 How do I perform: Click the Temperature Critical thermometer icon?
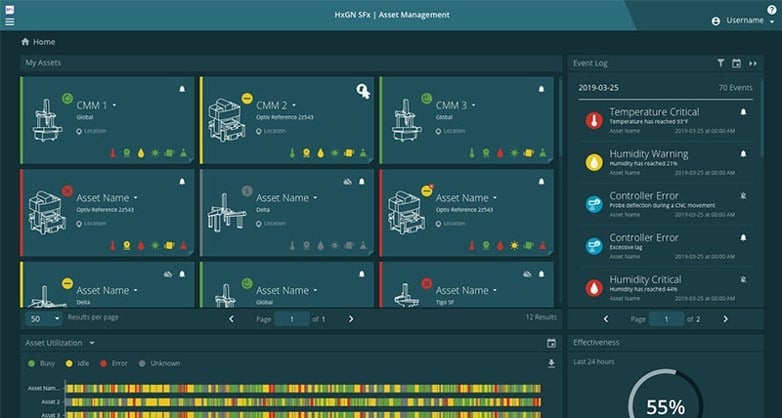click(x=594, y=120)
